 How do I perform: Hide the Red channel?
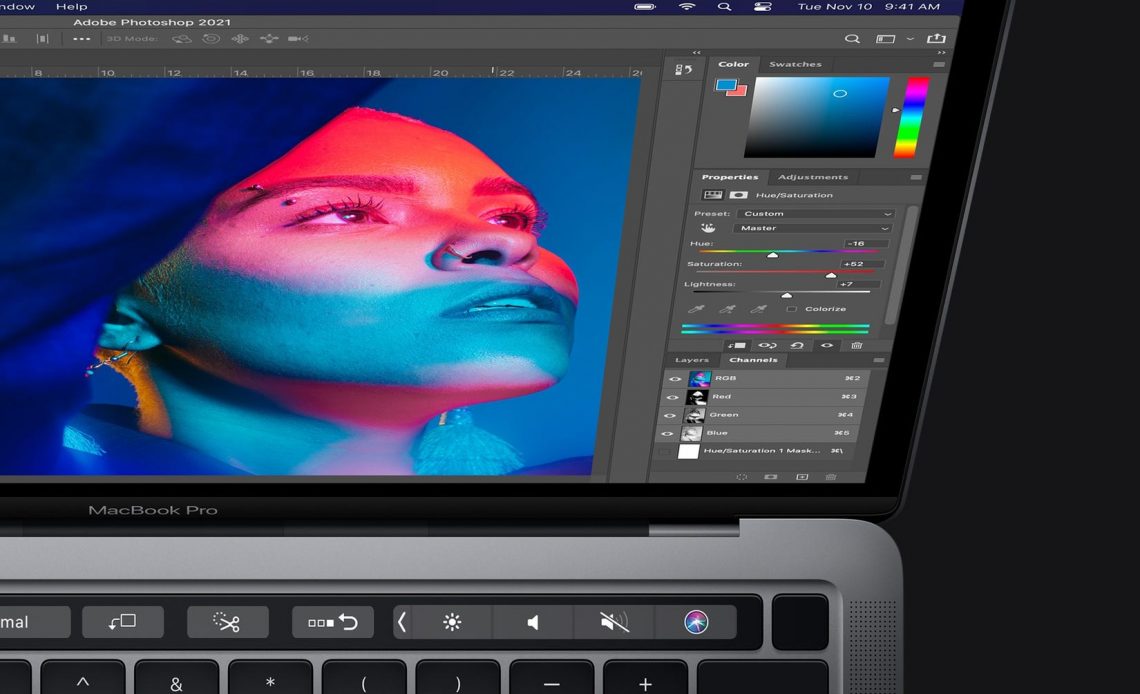coord(674,396)
